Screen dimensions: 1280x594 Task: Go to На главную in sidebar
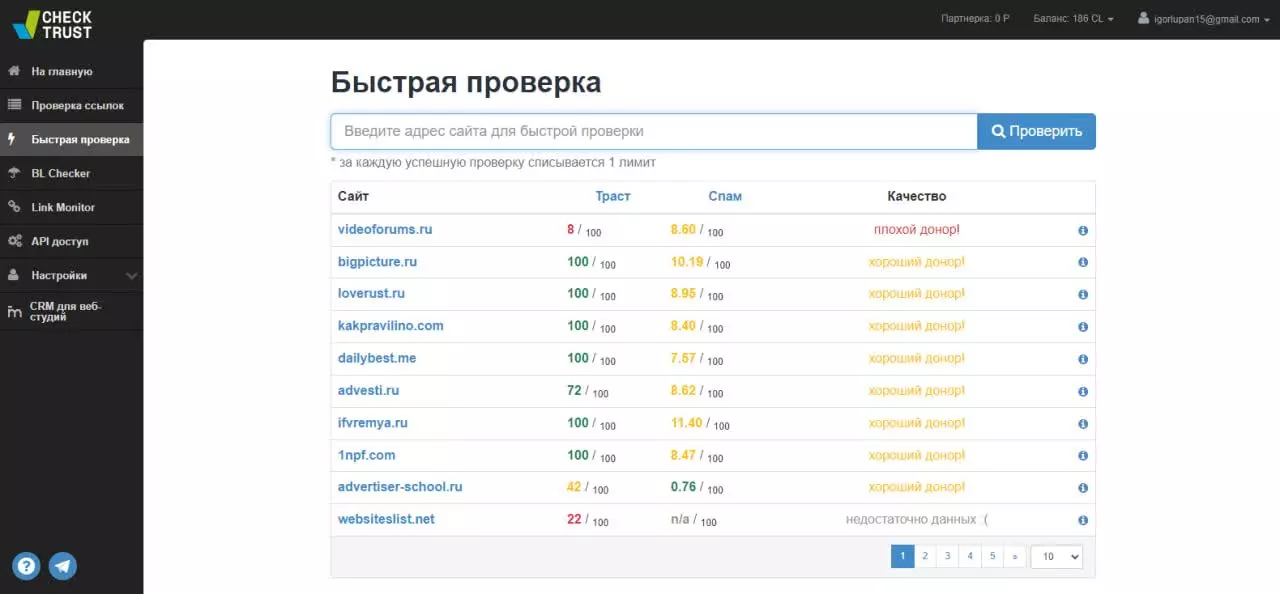click(62, 72)
